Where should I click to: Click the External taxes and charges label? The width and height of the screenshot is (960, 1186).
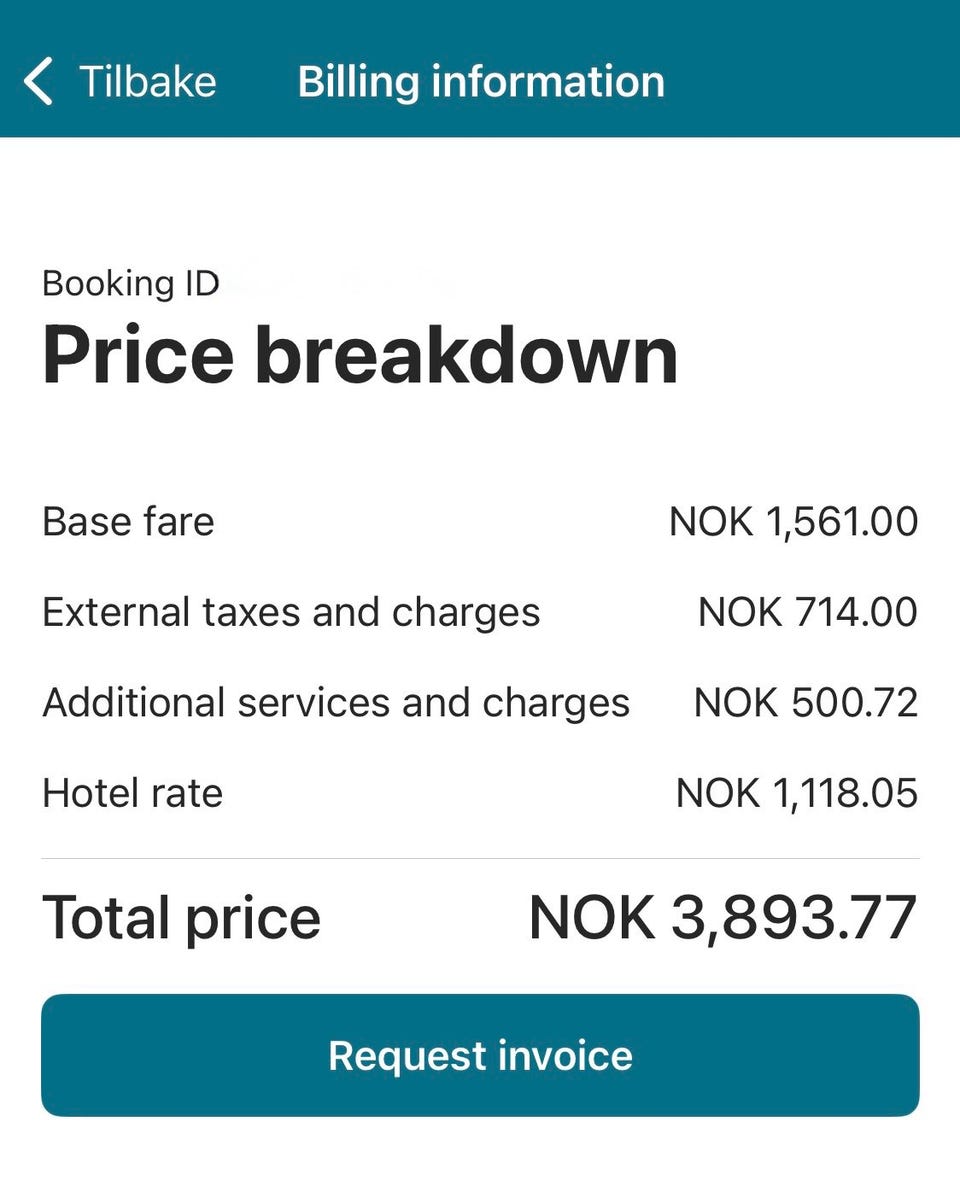291,612
